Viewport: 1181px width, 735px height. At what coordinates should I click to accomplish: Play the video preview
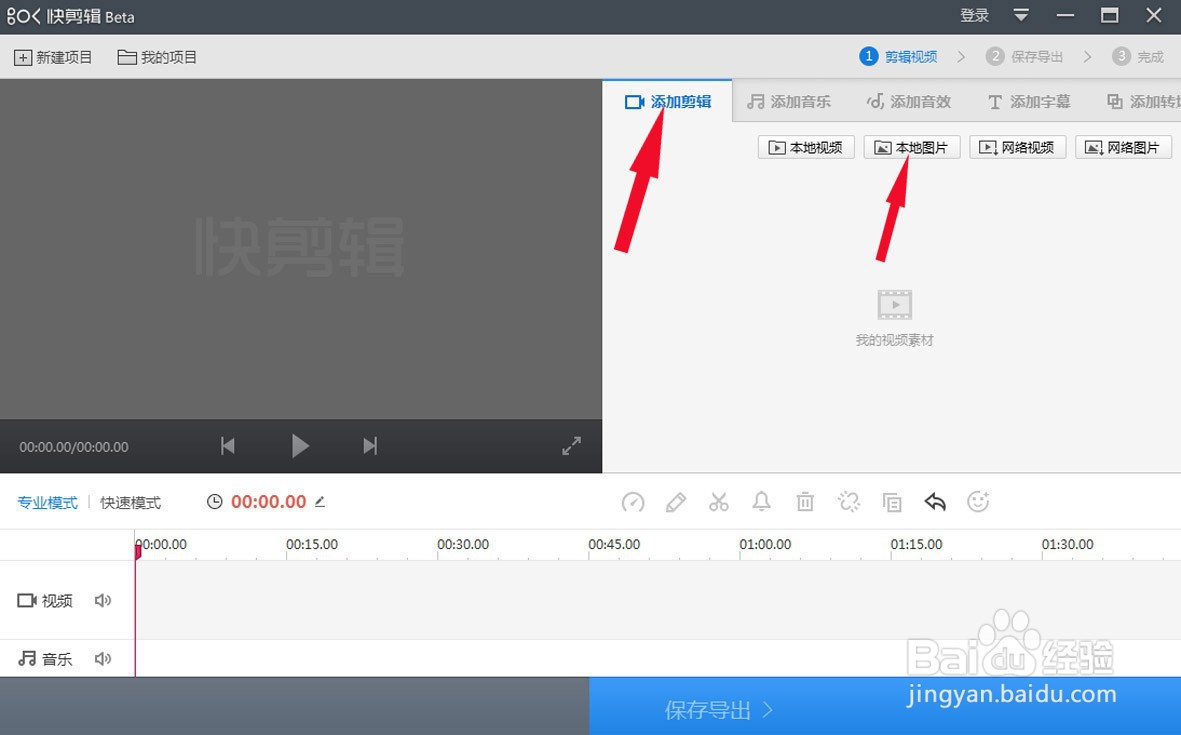point(300,446)
